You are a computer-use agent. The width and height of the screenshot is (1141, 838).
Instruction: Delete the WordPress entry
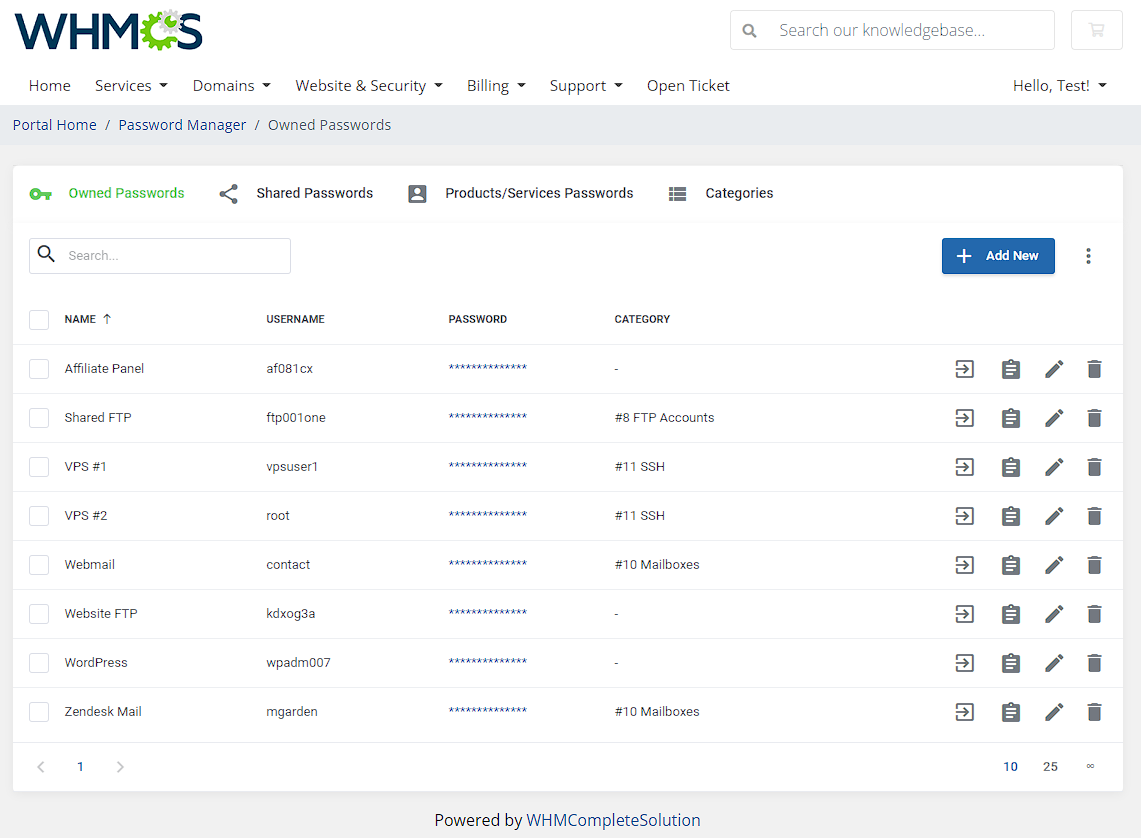(1094, 663)
